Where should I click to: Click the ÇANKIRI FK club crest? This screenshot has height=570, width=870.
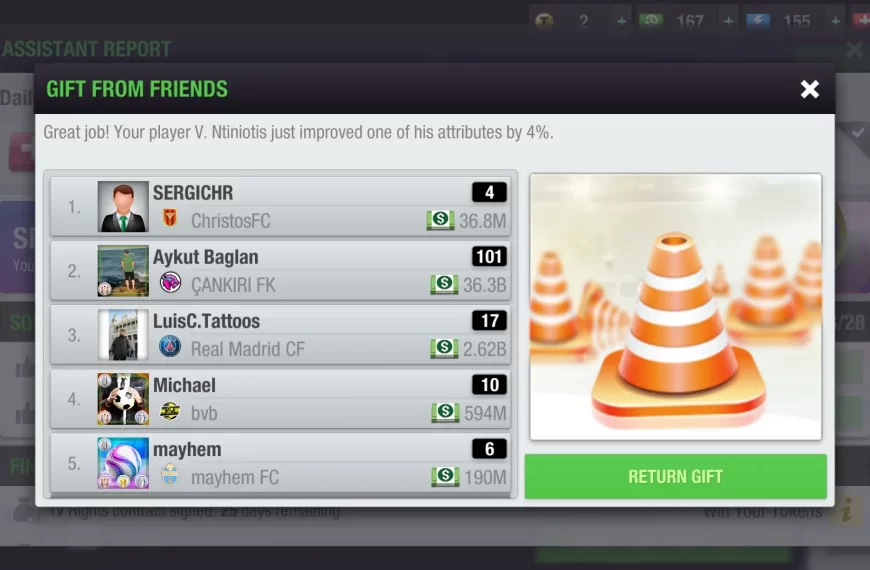coord(170,283)
